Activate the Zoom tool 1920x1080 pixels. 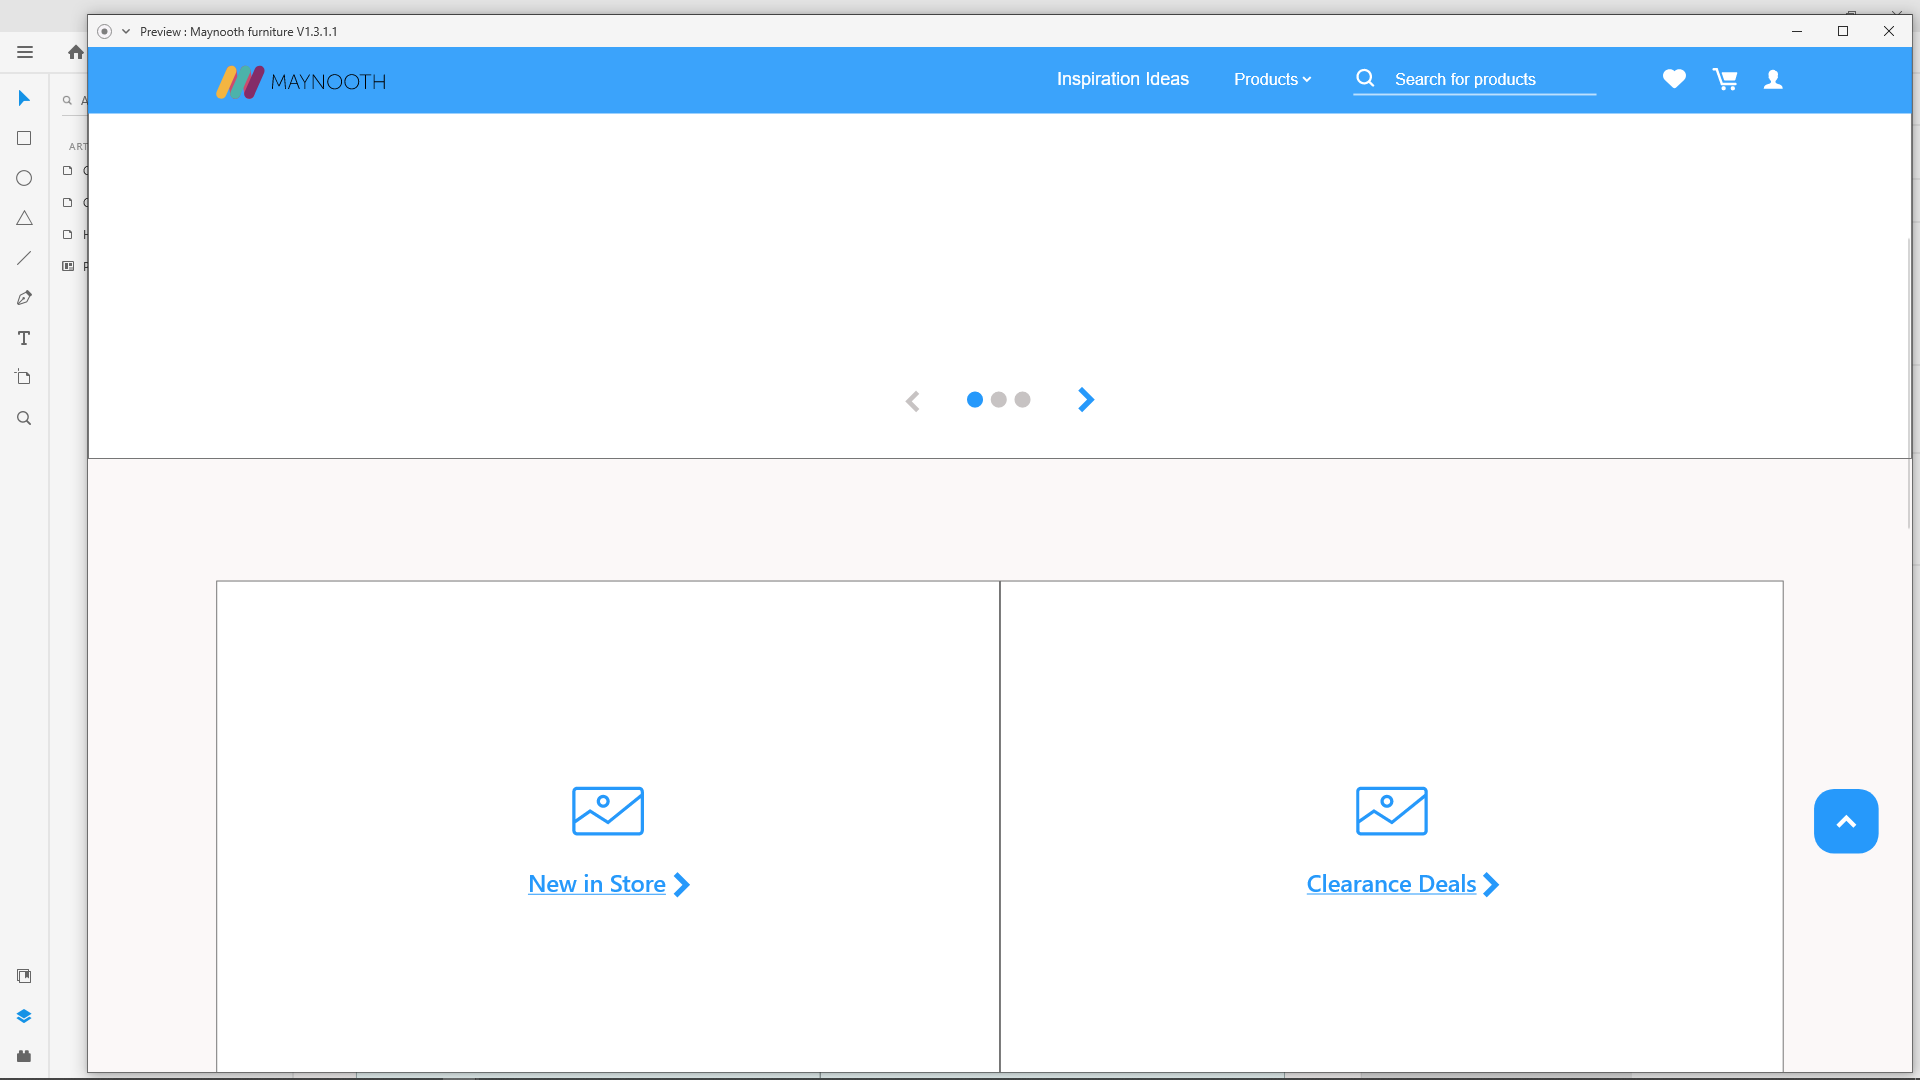(x=24, y=418)
